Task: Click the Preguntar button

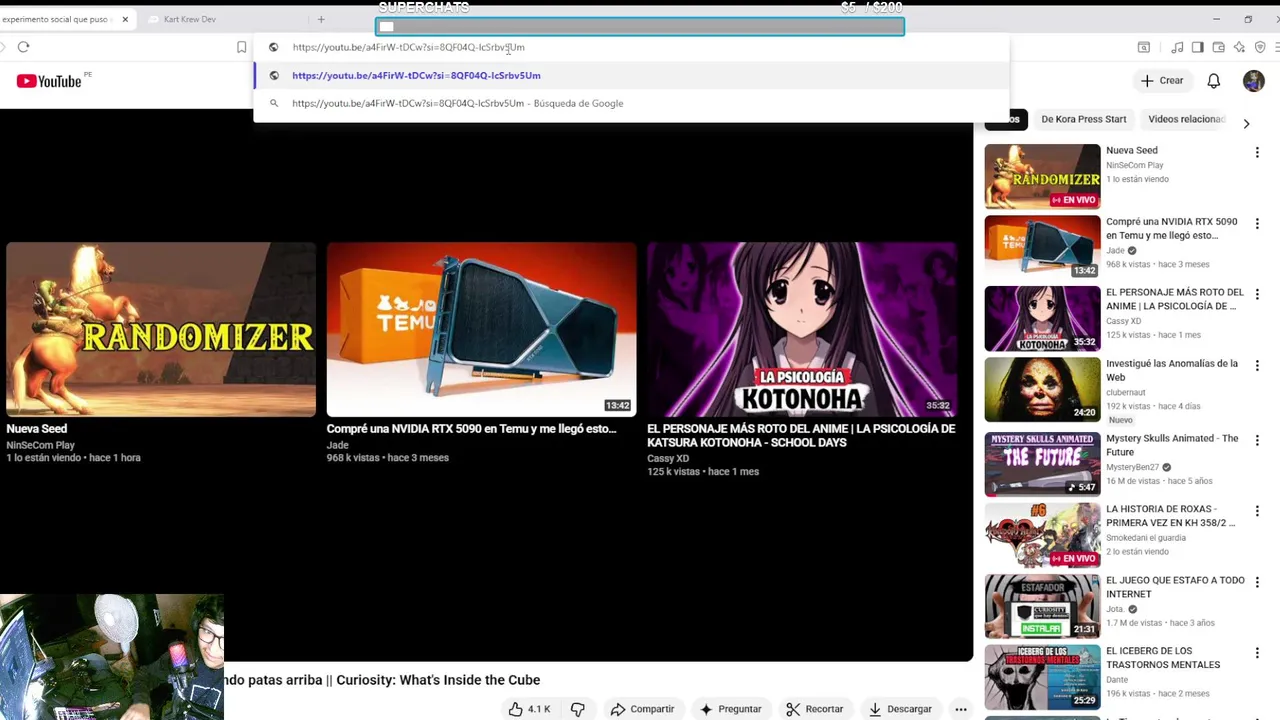Action: click(730, 709)
